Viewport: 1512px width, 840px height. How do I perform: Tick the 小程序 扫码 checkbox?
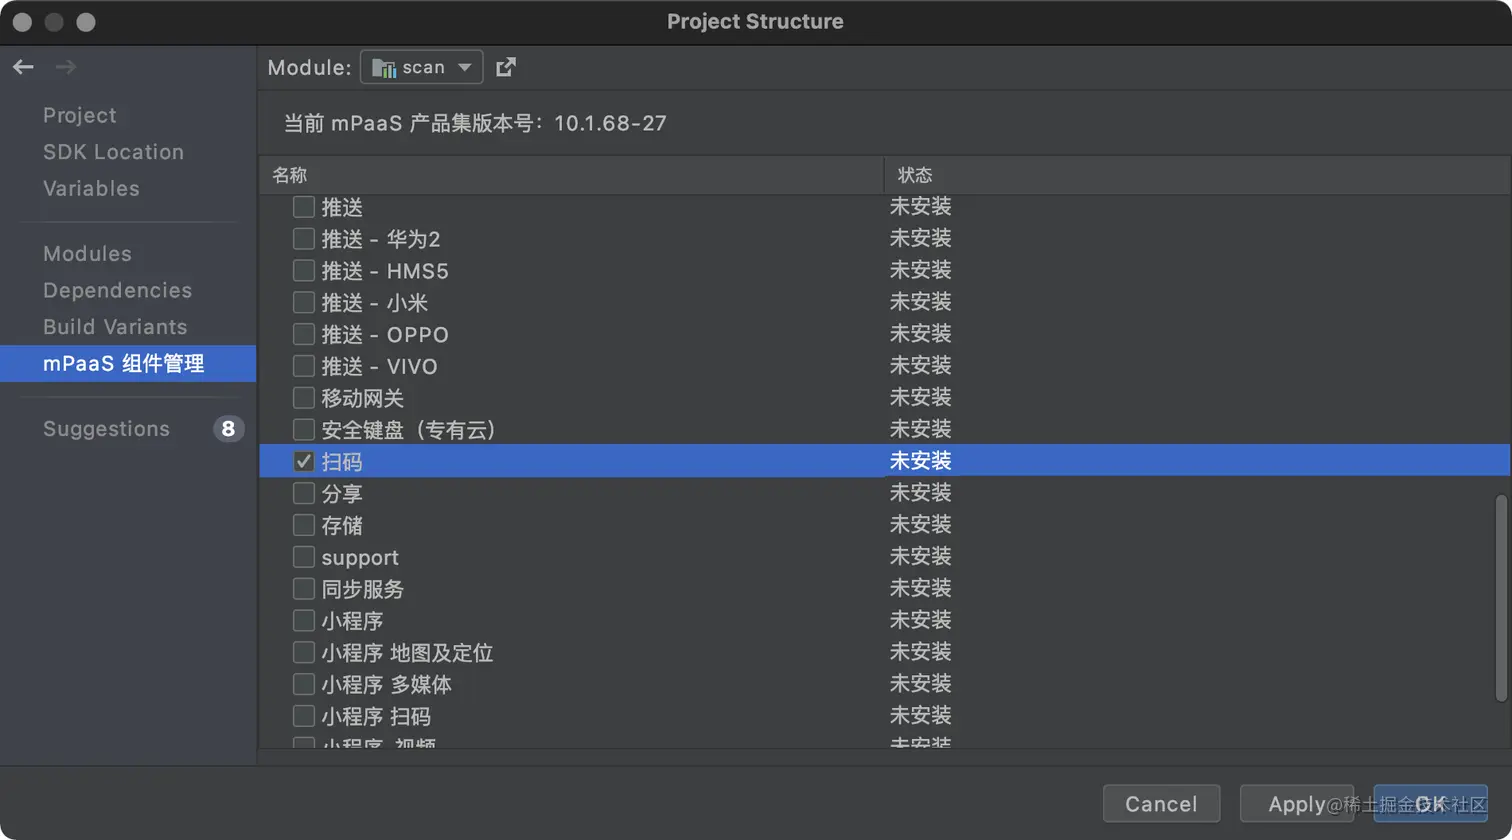point(304,716)
